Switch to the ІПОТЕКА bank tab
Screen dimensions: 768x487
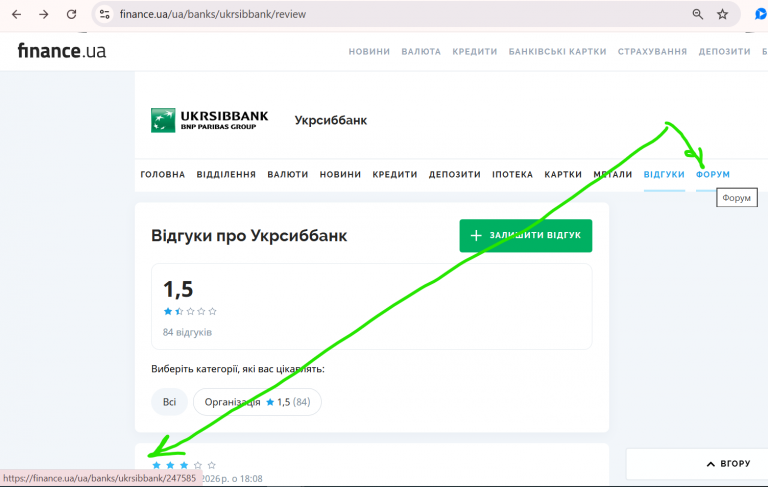[512, 174]
